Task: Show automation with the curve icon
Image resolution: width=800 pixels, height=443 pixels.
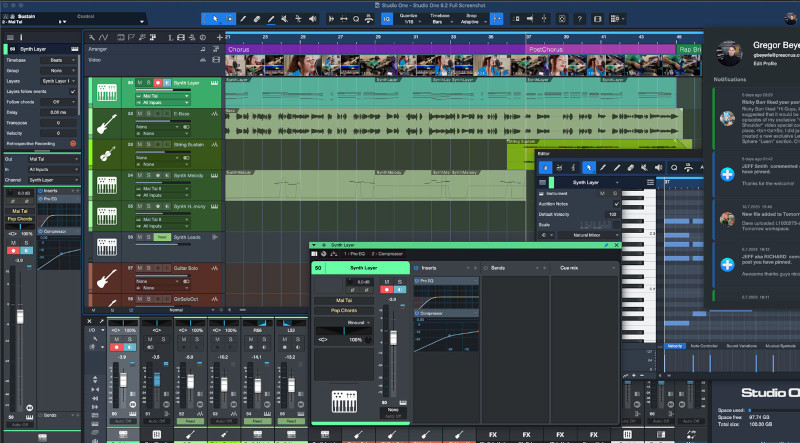Action: click(104, 37)
